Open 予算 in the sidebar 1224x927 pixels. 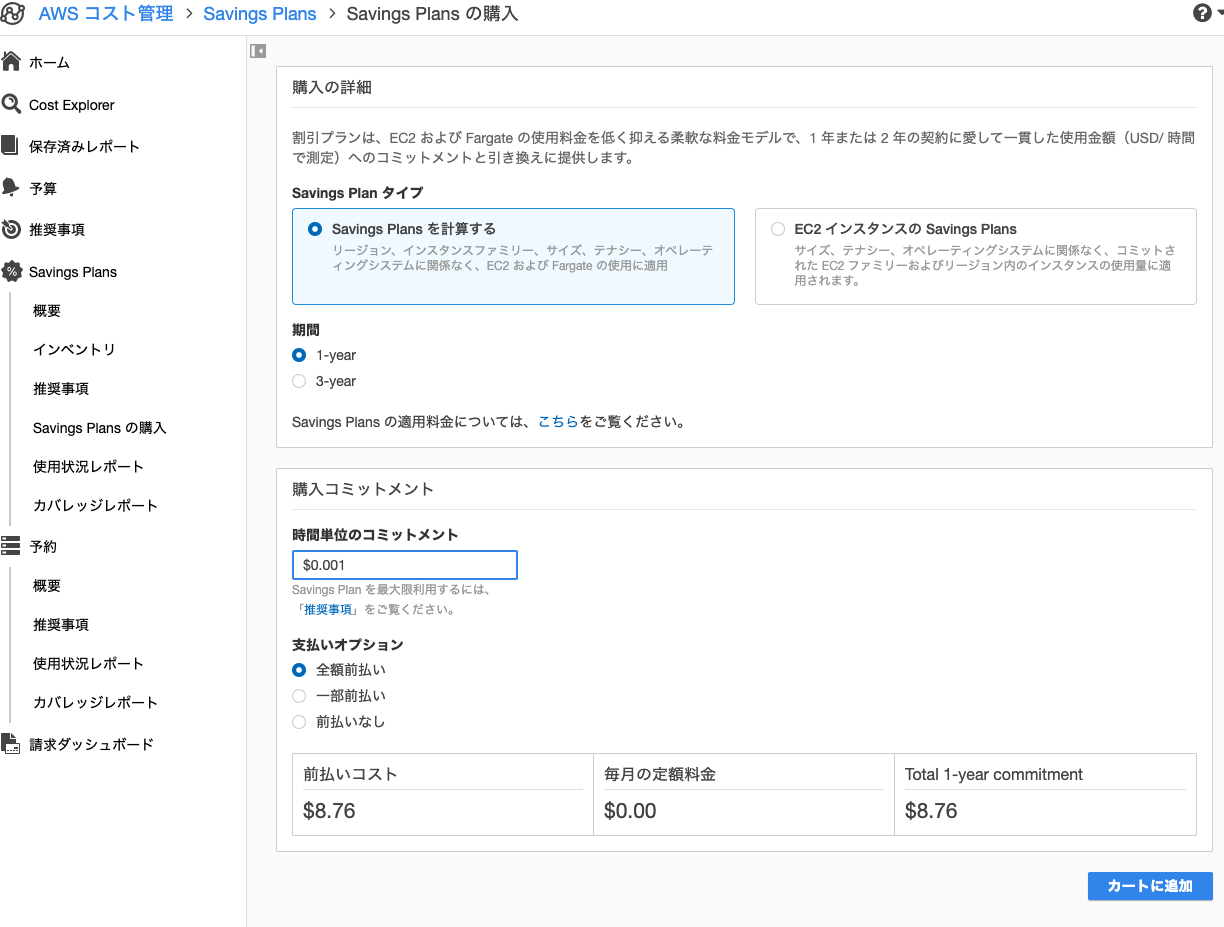tap(43, 189)
